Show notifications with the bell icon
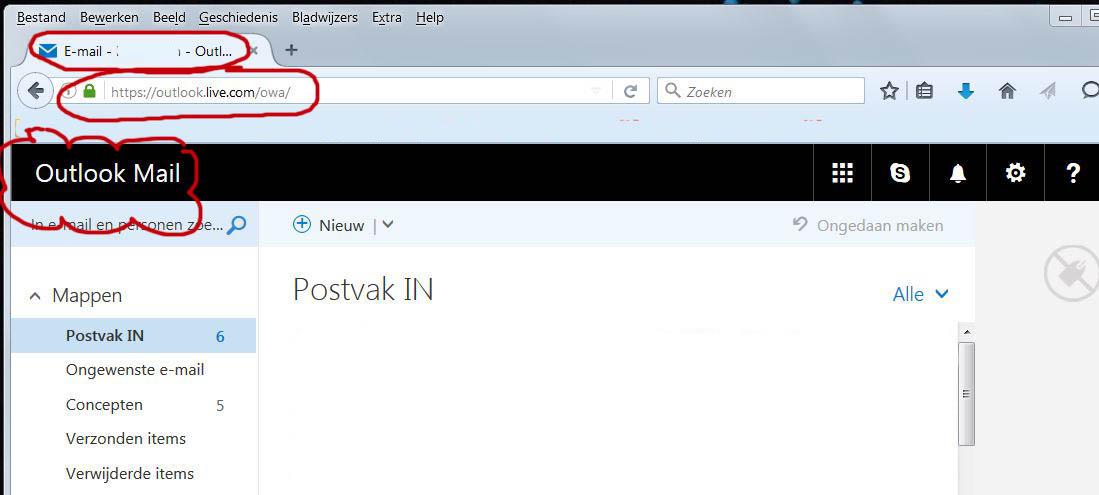Image resolution: width=1099 pixels, height=495 pixels. (x=957, y=173)
